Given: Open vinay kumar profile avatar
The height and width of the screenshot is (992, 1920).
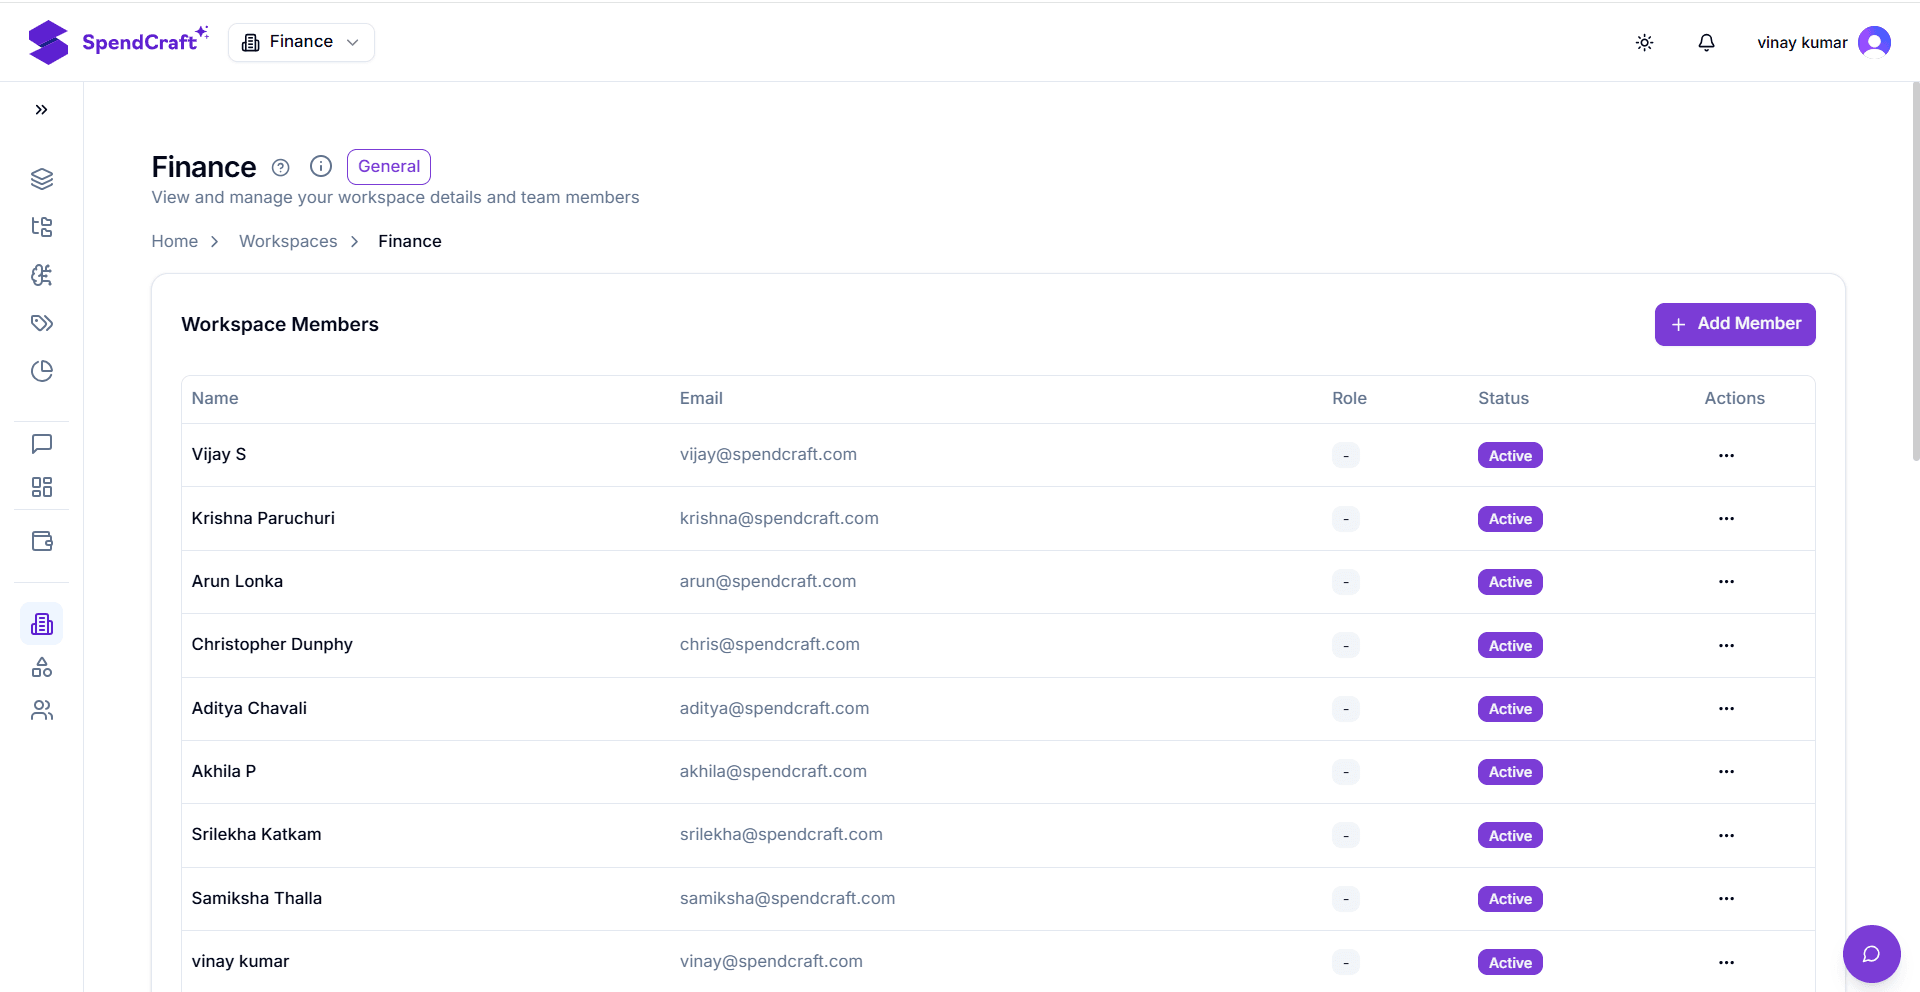Looking at the screenshot, I should [1873, 42].
